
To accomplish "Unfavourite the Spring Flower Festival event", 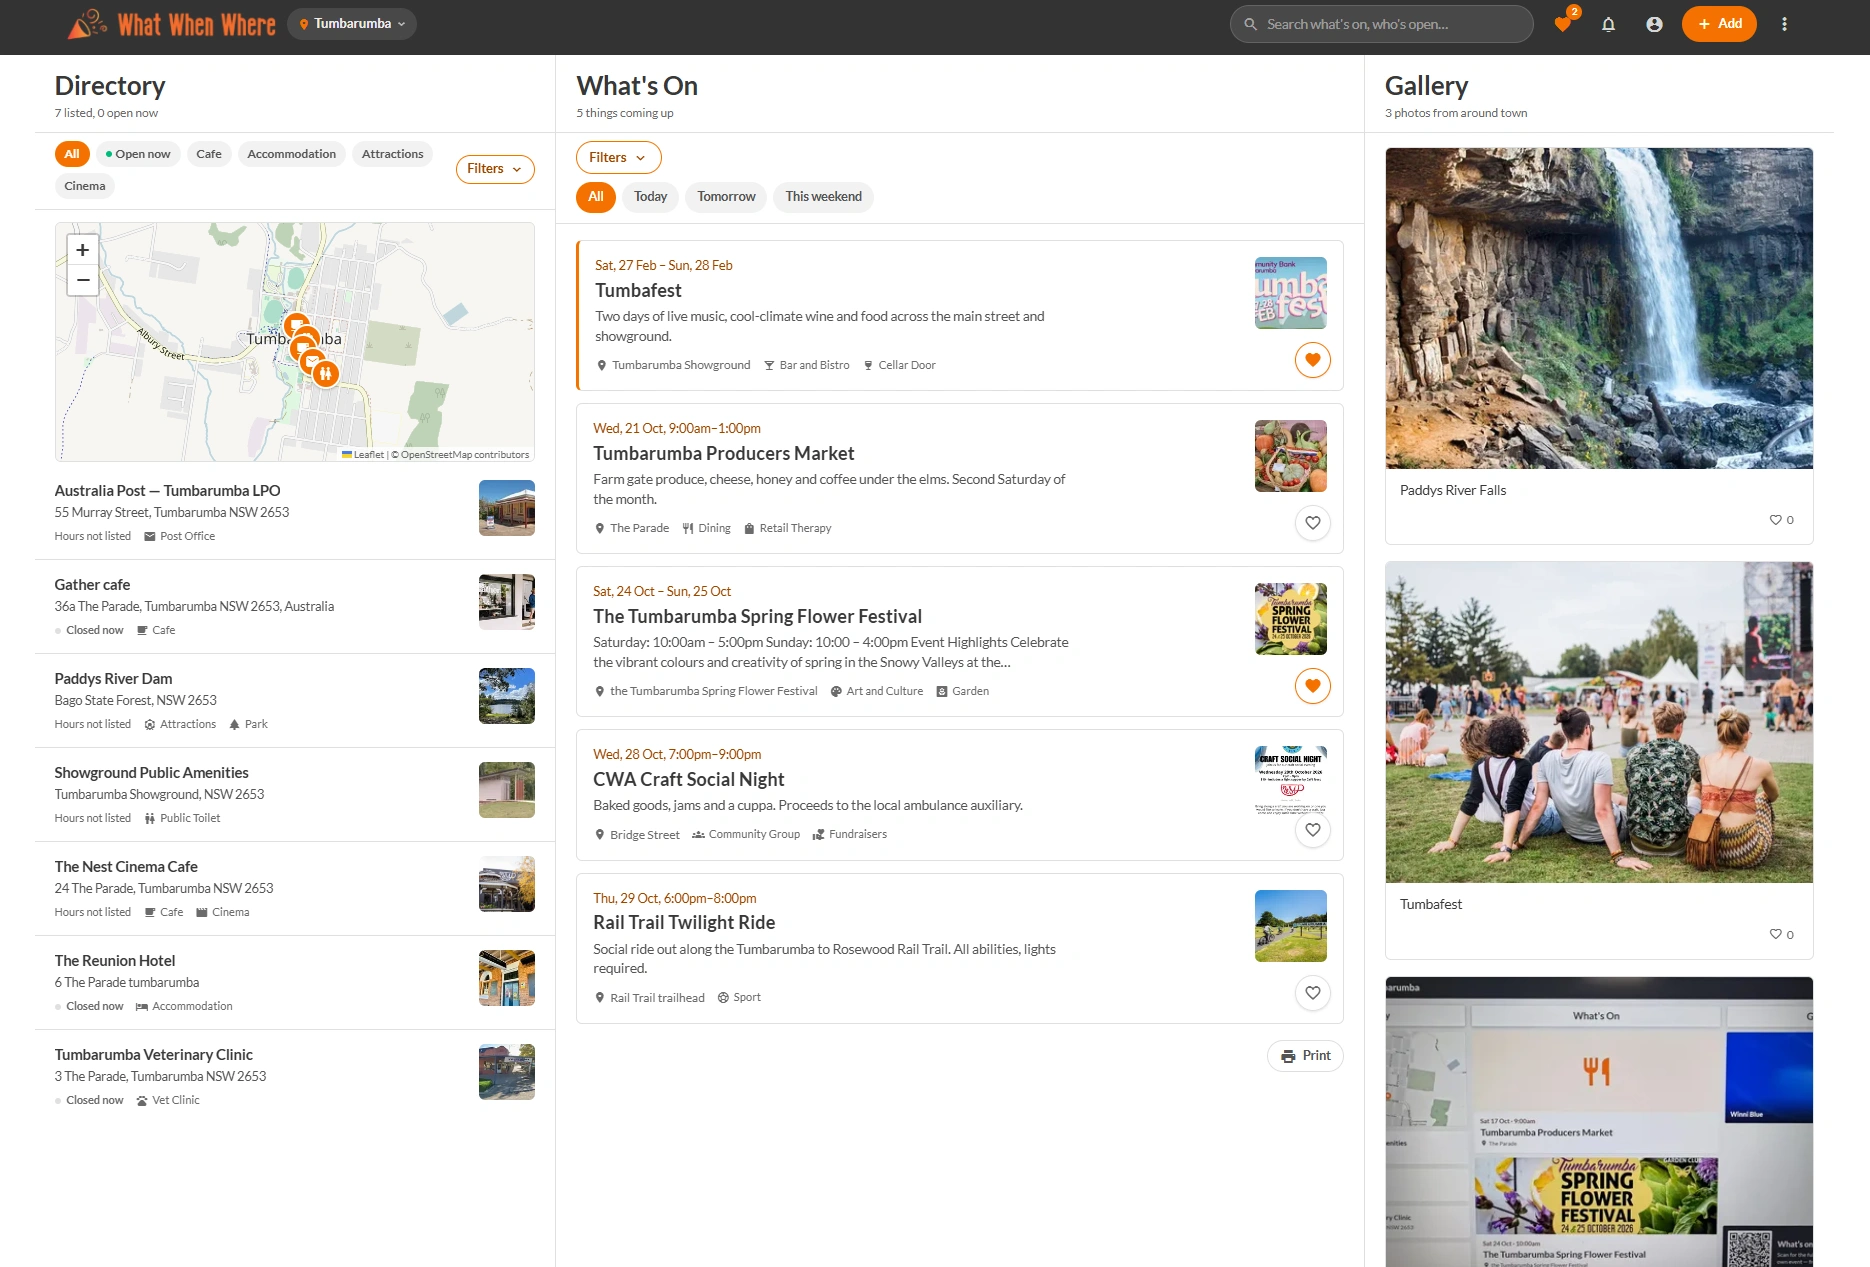I will pyautogui.click(x=1312, y=686).
